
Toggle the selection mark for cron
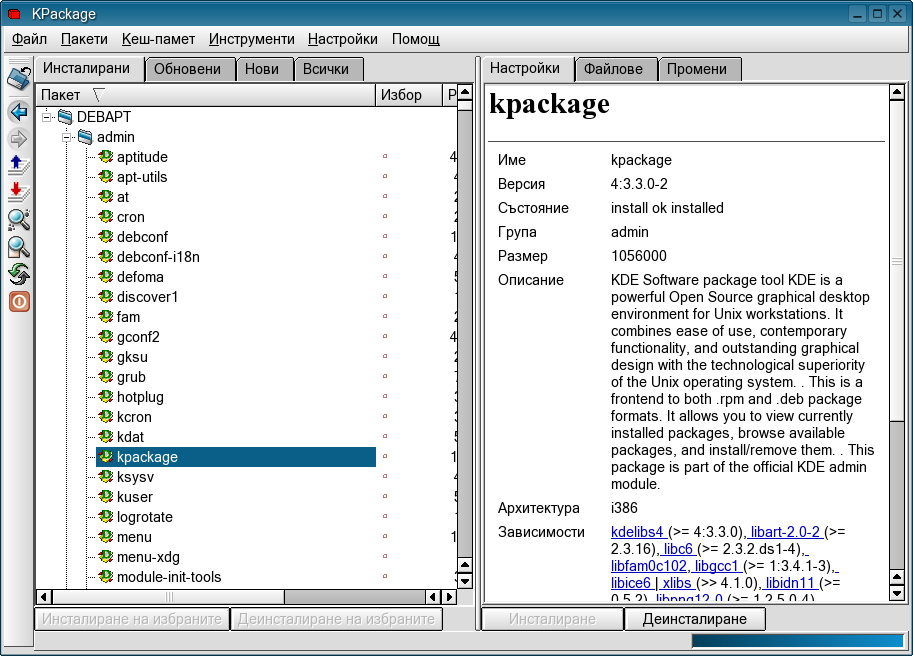[x=385, y=217]
